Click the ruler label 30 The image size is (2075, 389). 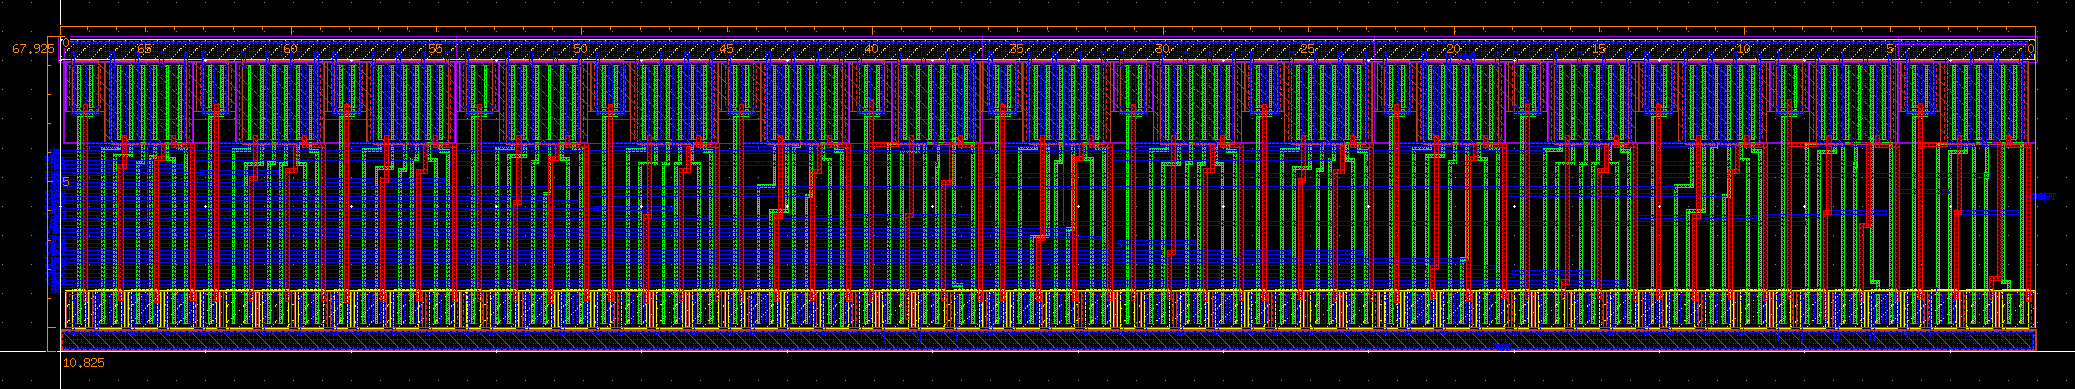pyautogui.click(x=1161, y=49)
